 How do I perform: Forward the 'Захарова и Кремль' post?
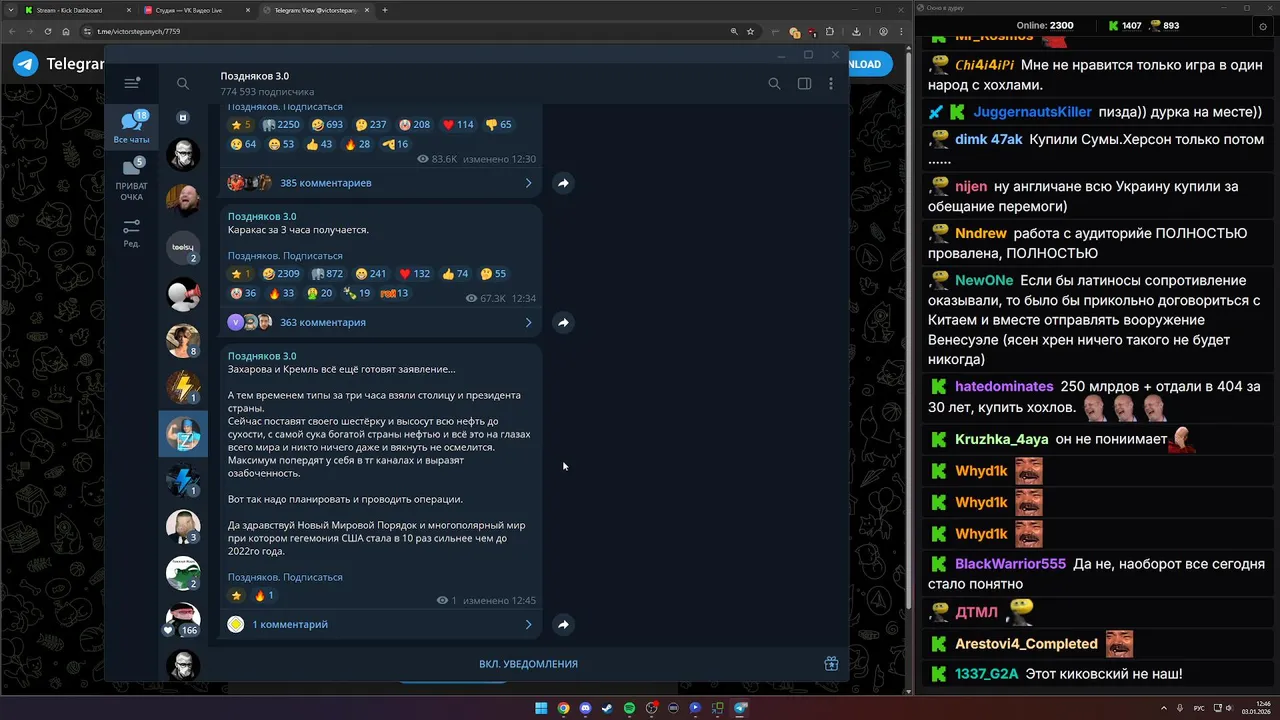[563, 624]
